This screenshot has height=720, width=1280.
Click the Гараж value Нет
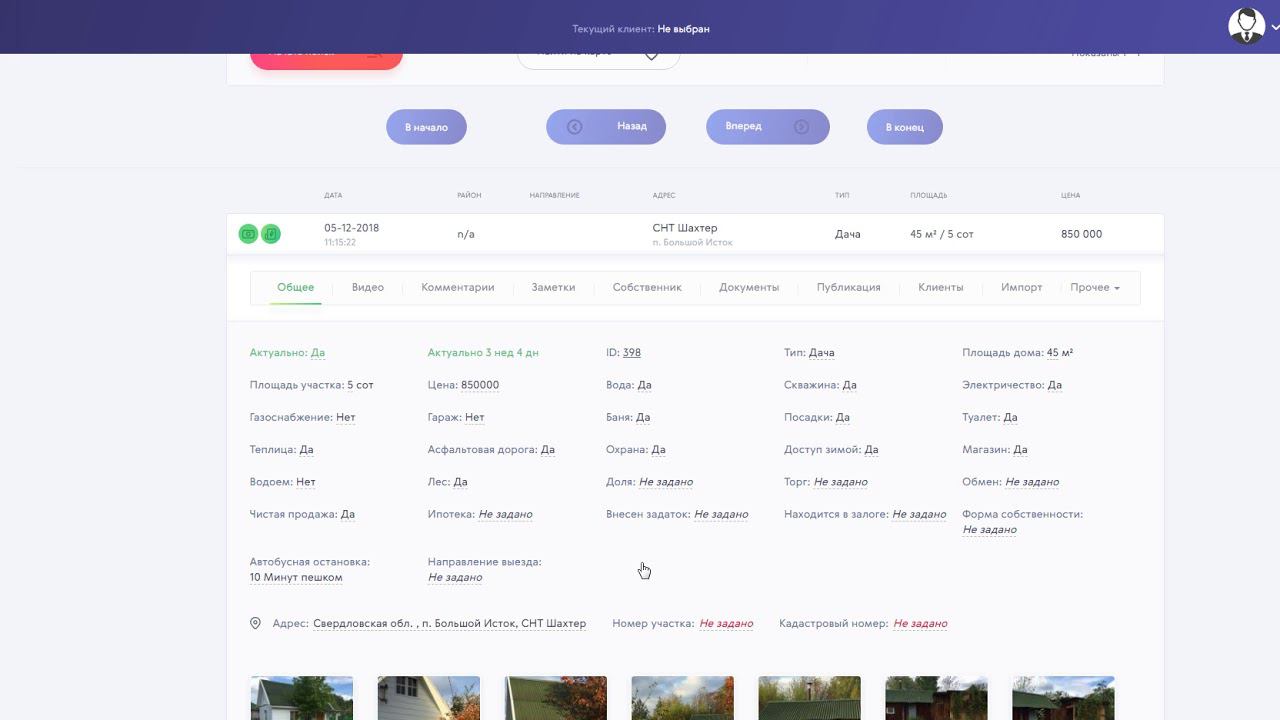tap(475, 417)
